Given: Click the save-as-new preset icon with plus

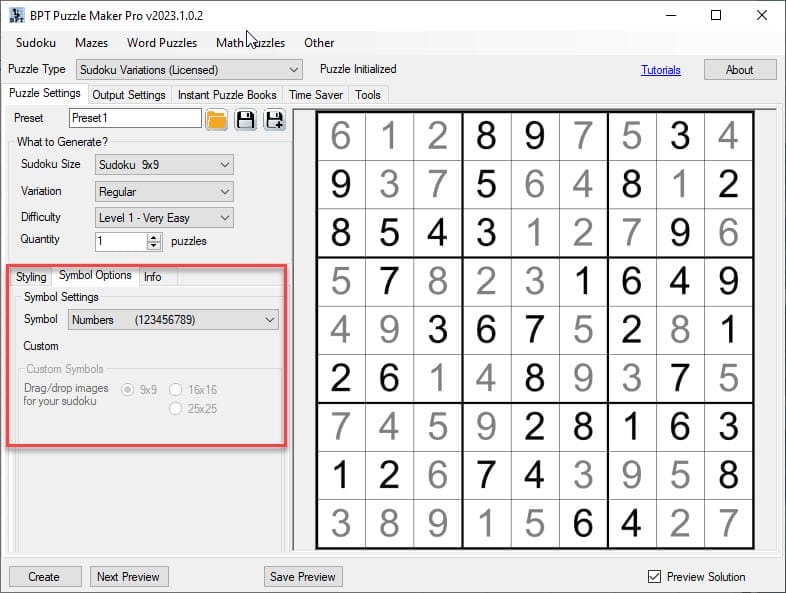Looking at the screenshot, I should pyautogui.click(x=273, y=120).
